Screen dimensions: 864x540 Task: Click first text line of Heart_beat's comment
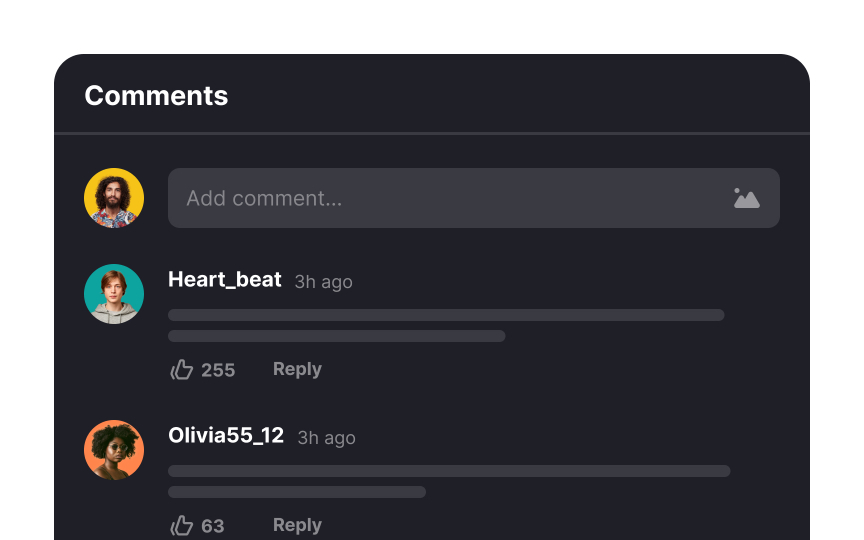[446, 315]
